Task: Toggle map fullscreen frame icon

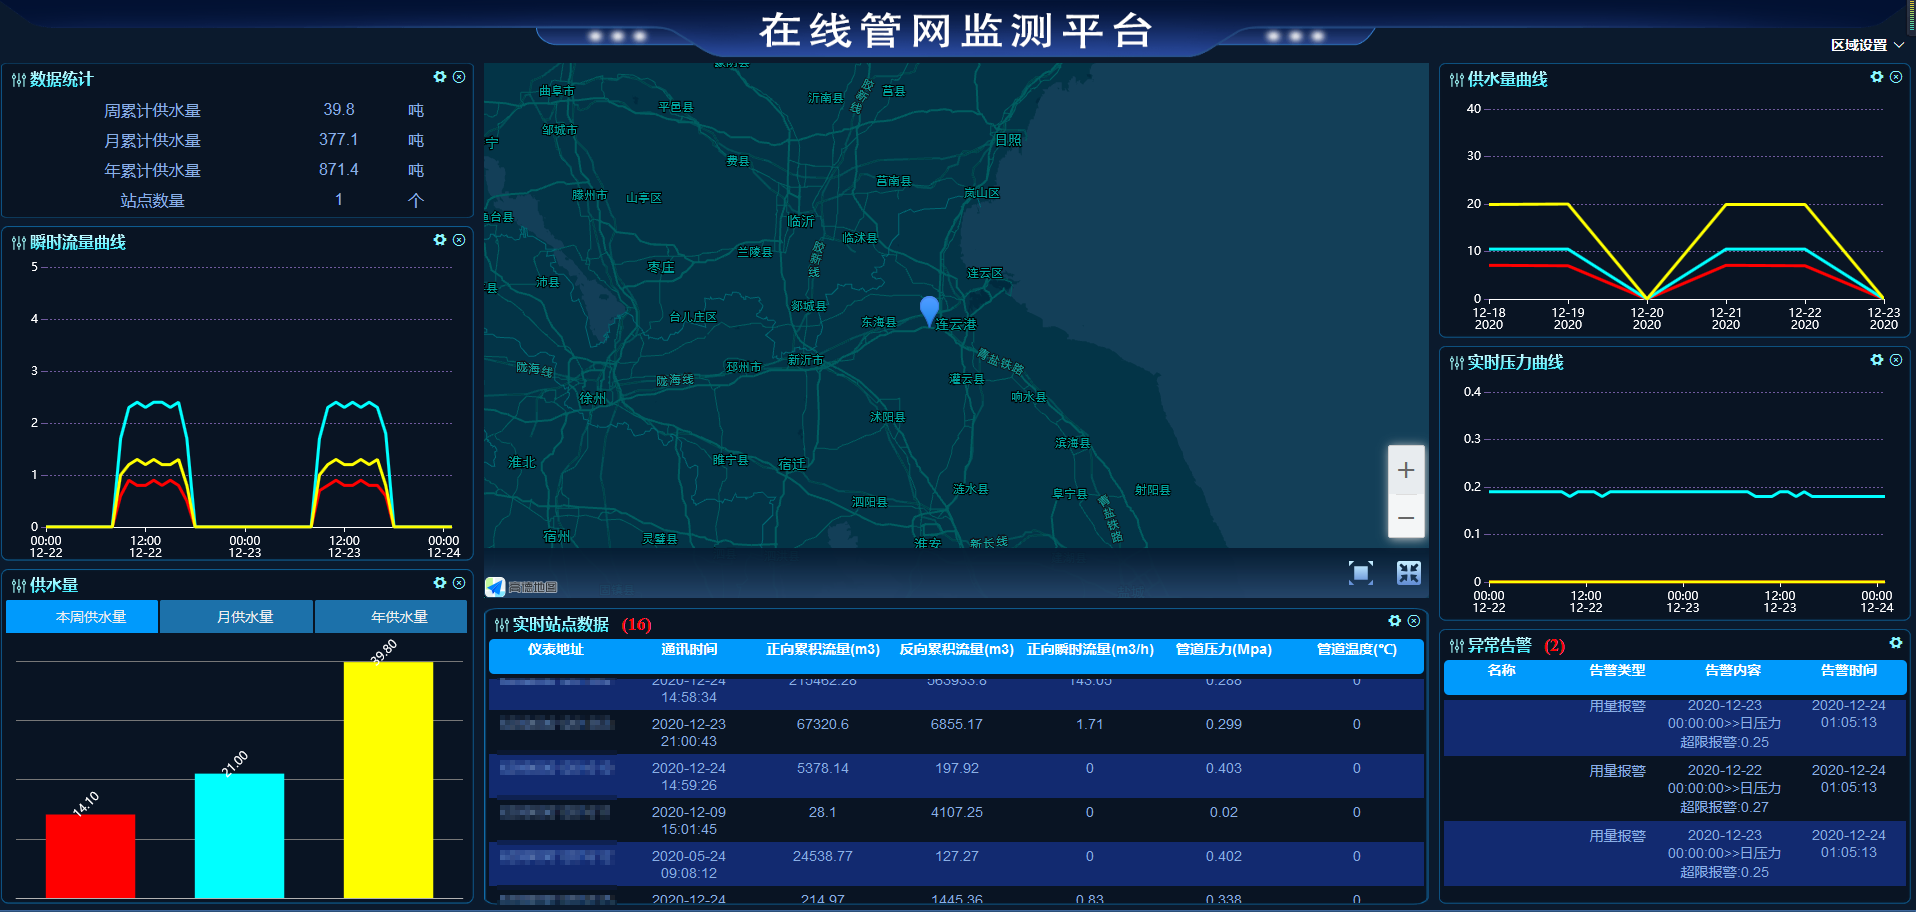Action: point(1360,573)
